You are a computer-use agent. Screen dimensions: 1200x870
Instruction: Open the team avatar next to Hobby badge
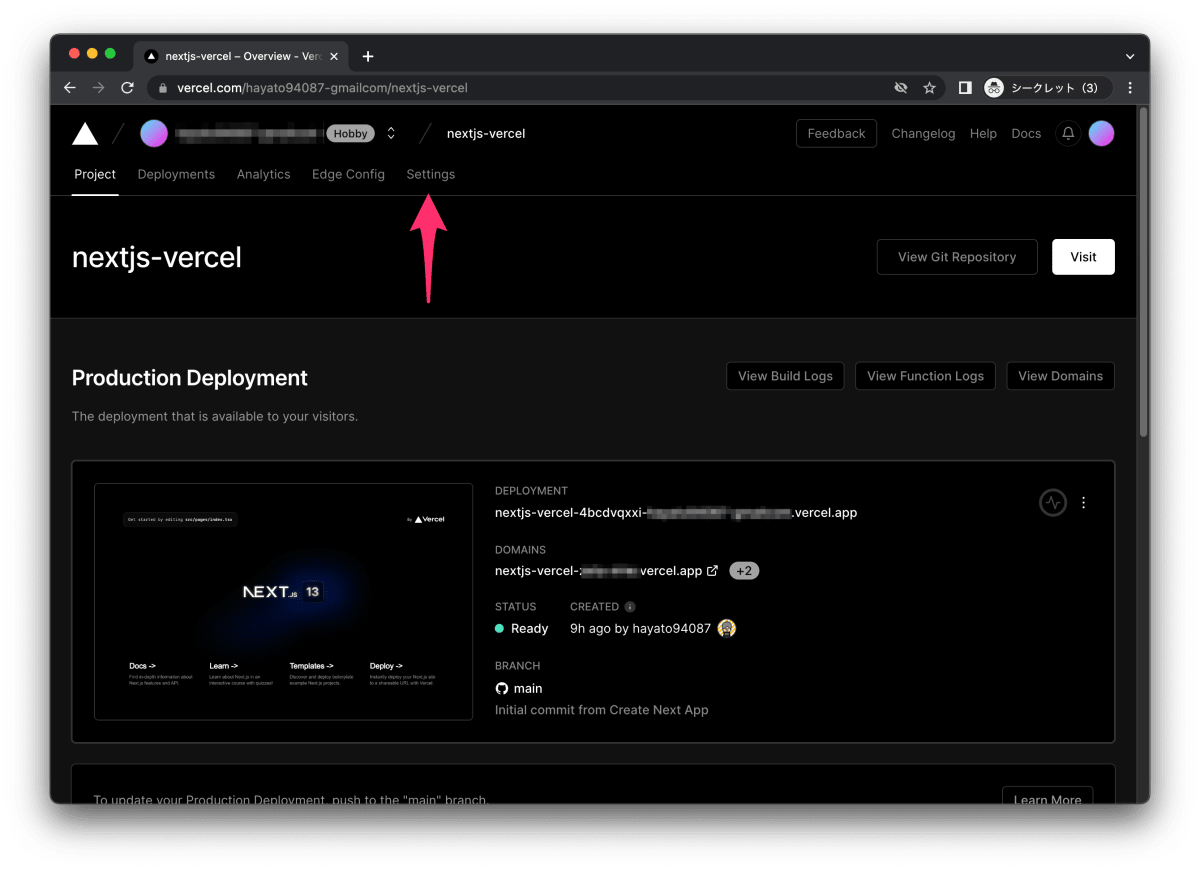[154, 133]
